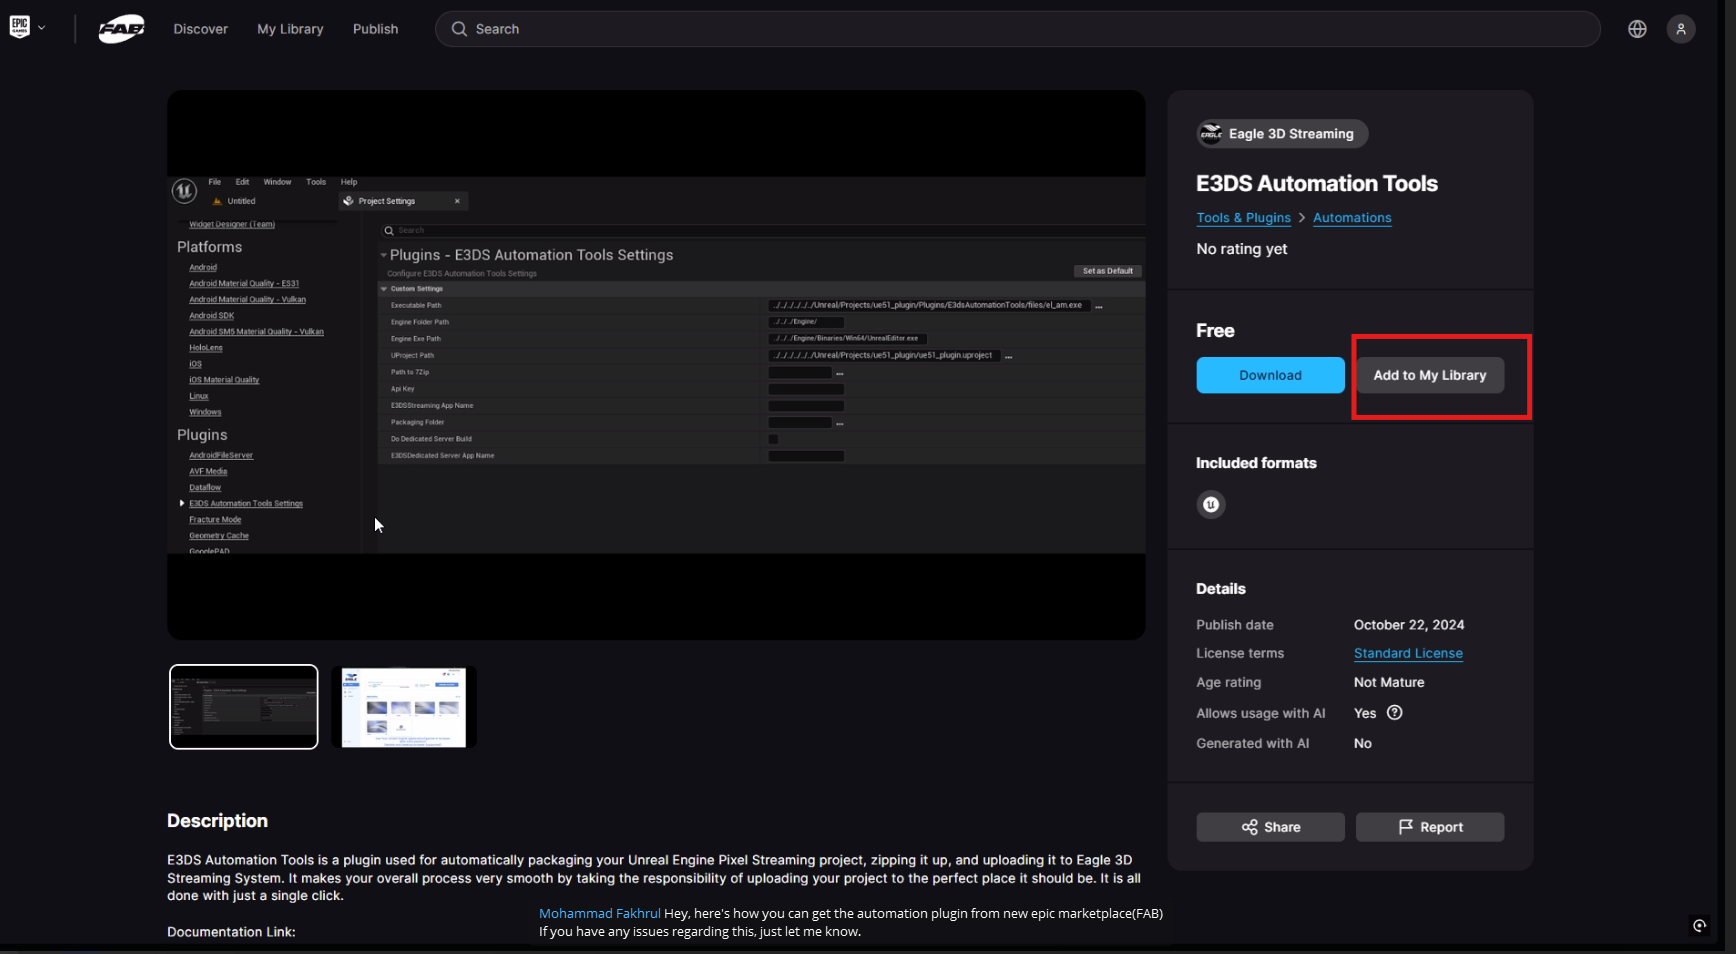Go to My Library in the top bar
The width and height of the screenshot is (1736, 954).
[x=290, y=29]
